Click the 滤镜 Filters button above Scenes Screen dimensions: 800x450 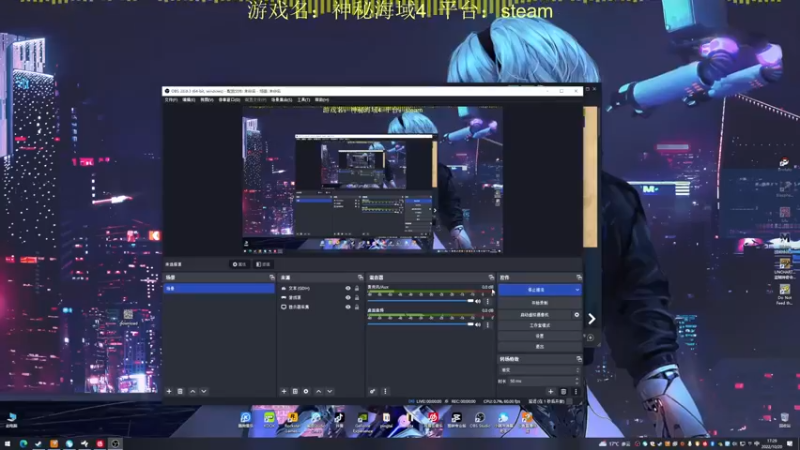pos(263,264)
